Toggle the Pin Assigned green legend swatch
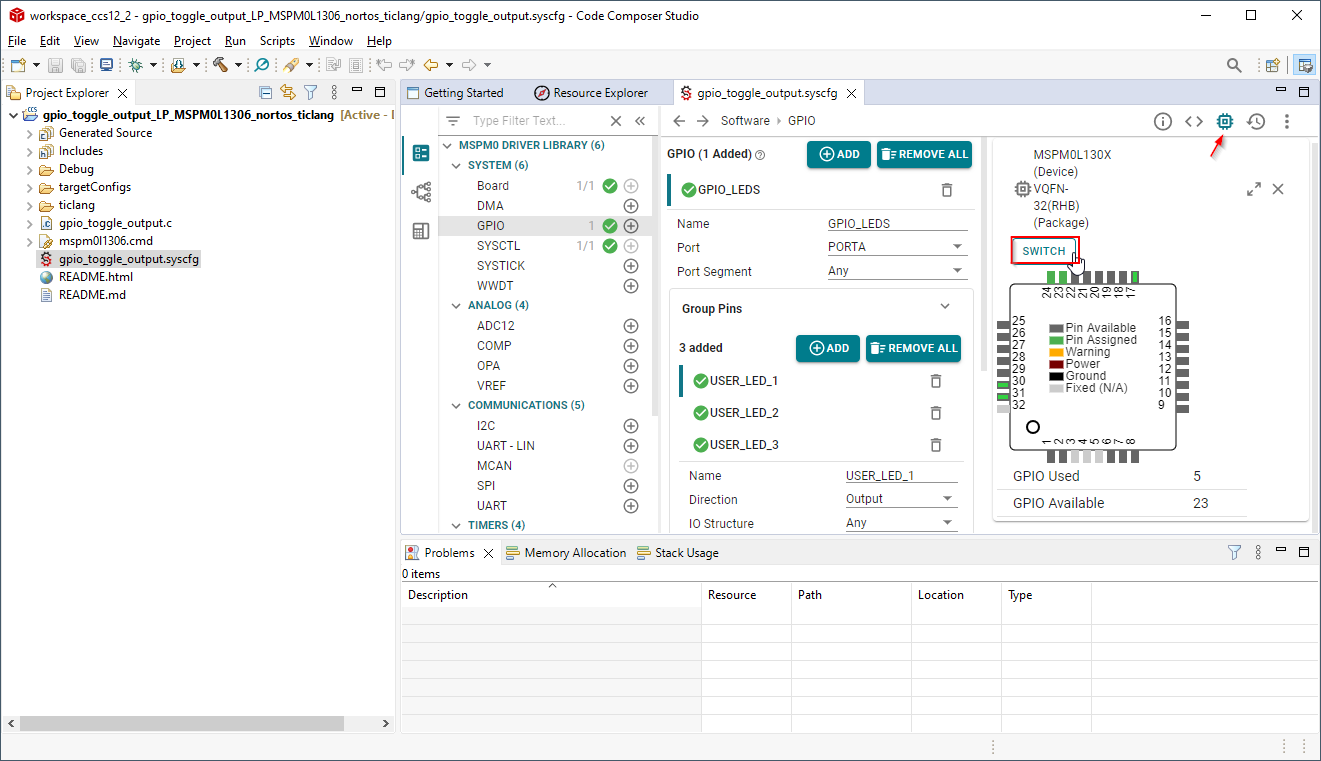The height and width of the screenshot is (761, 1321). point(1056,340)
